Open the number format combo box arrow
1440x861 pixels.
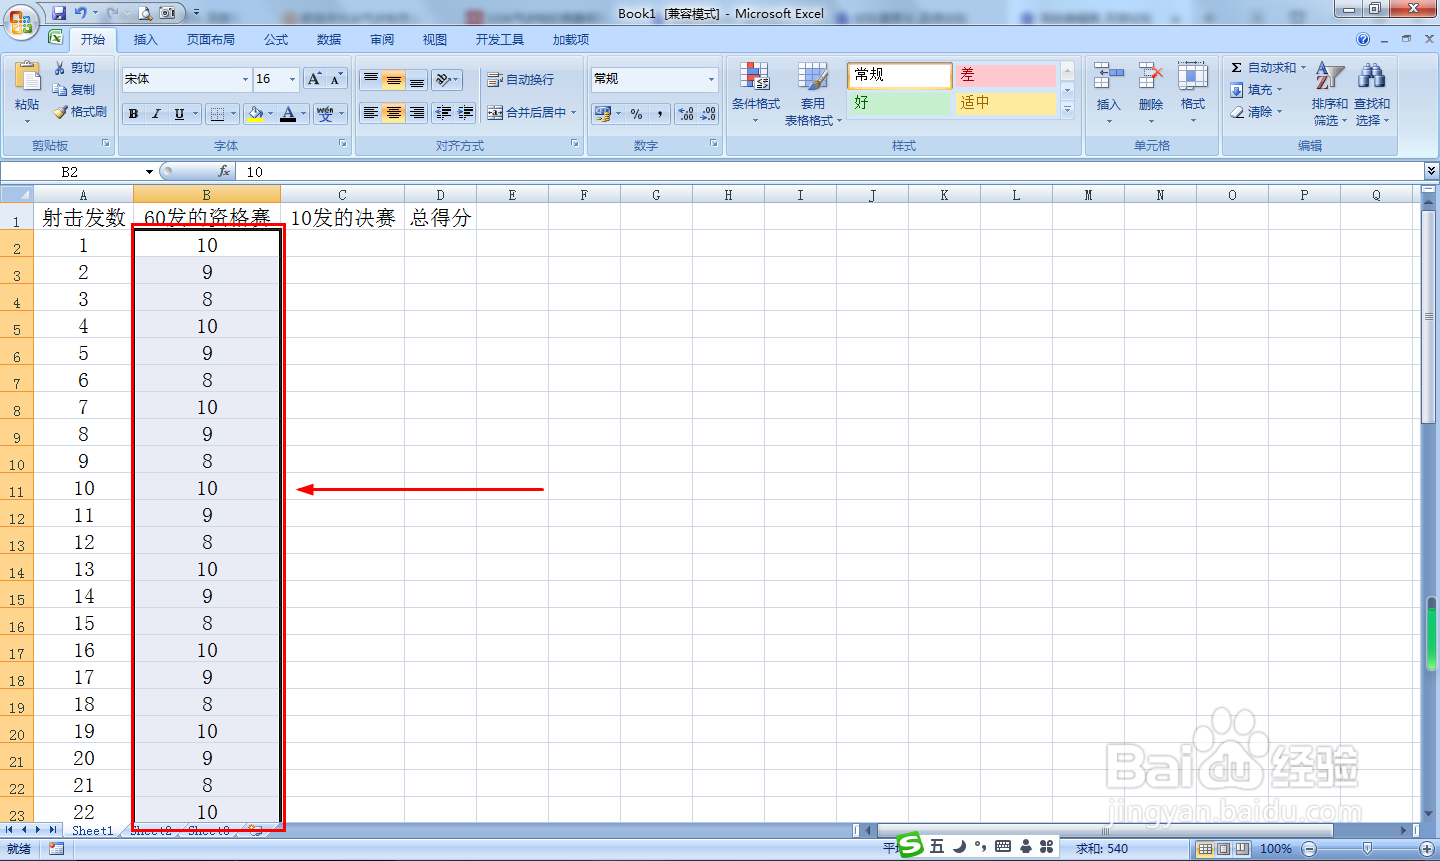[712, 79]
